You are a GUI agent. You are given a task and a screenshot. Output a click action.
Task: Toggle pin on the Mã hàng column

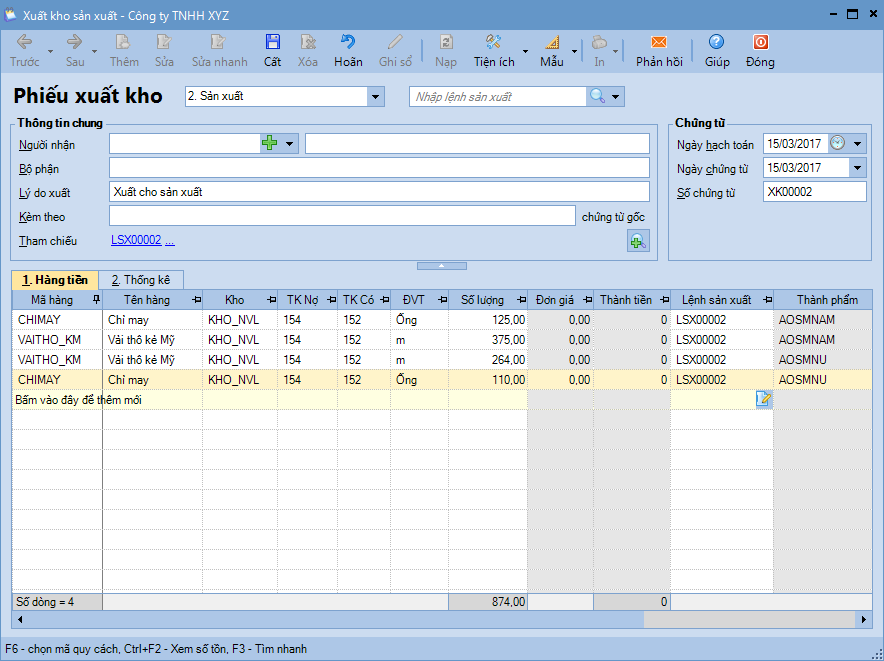tap(96, 300)
